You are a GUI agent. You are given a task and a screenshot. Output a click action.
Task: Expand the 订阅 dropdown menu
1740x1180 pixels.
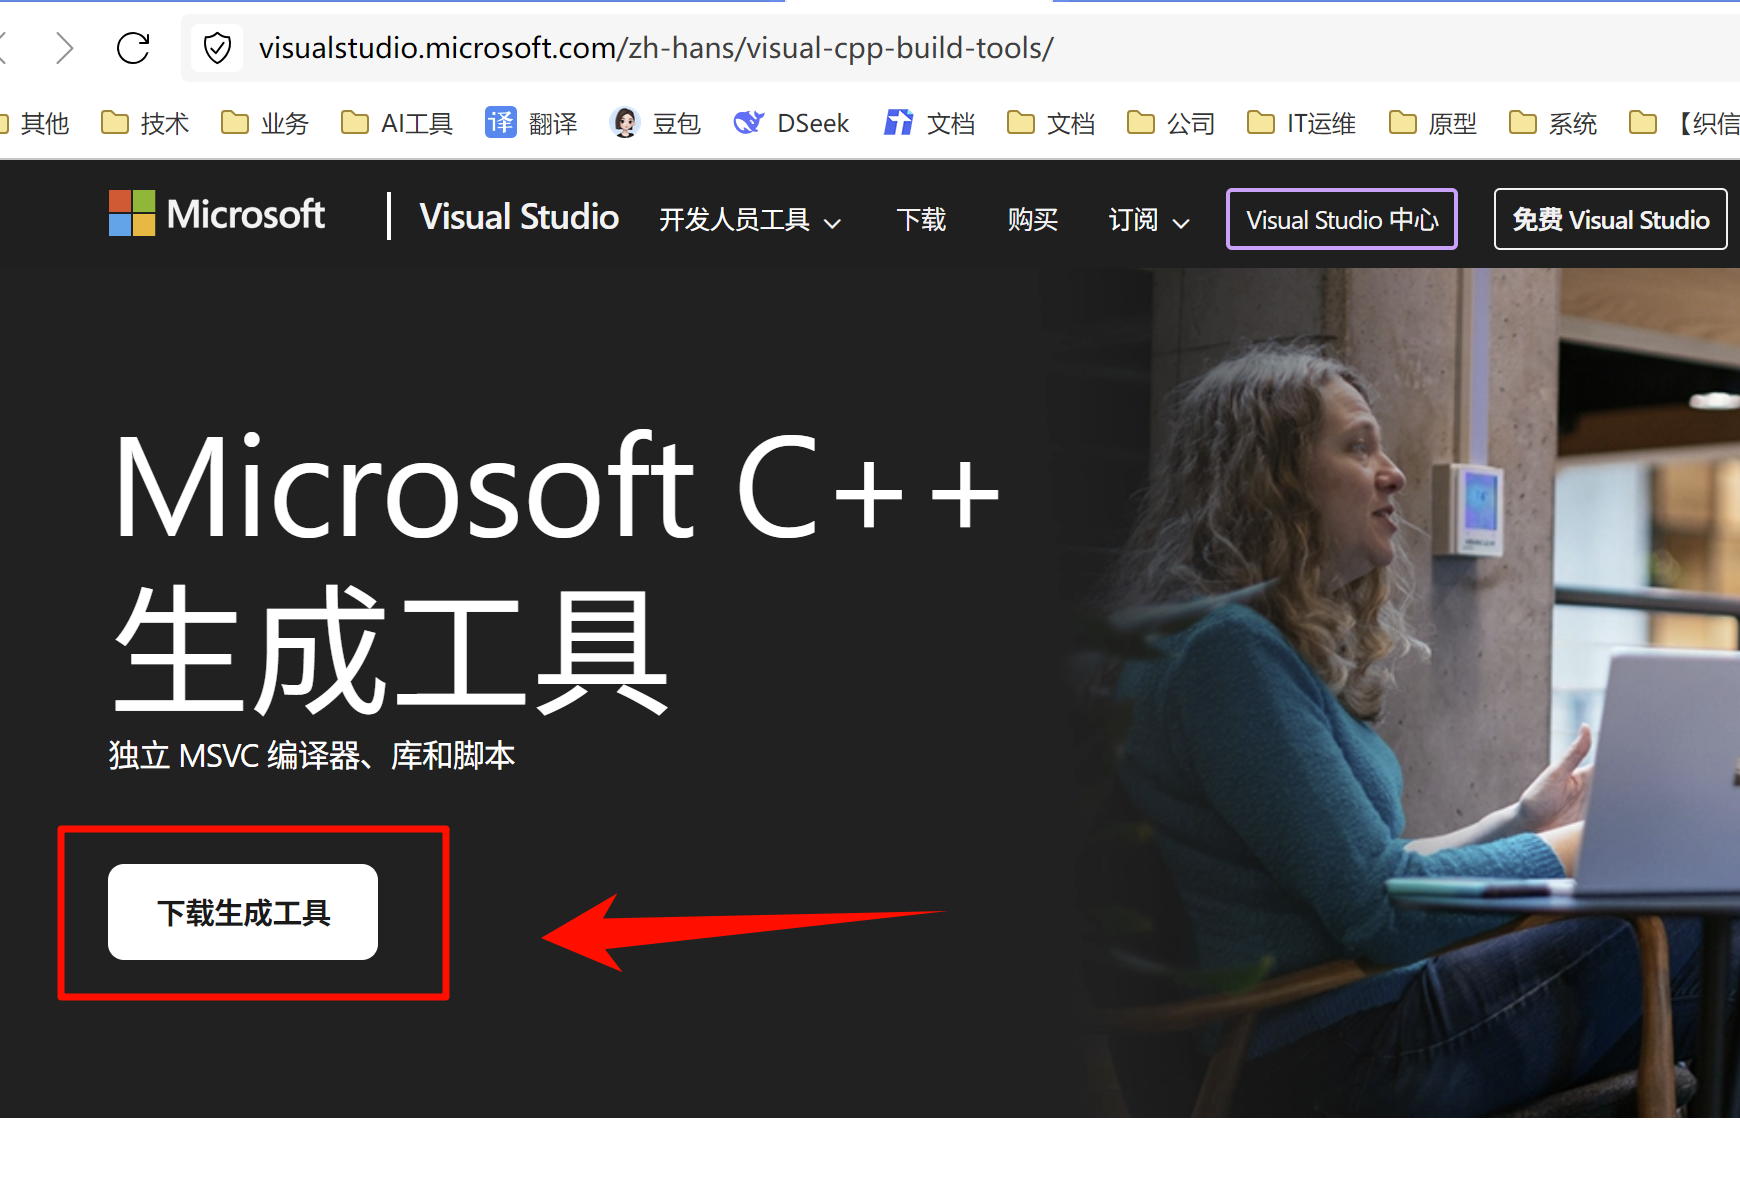click(1148, 220)
